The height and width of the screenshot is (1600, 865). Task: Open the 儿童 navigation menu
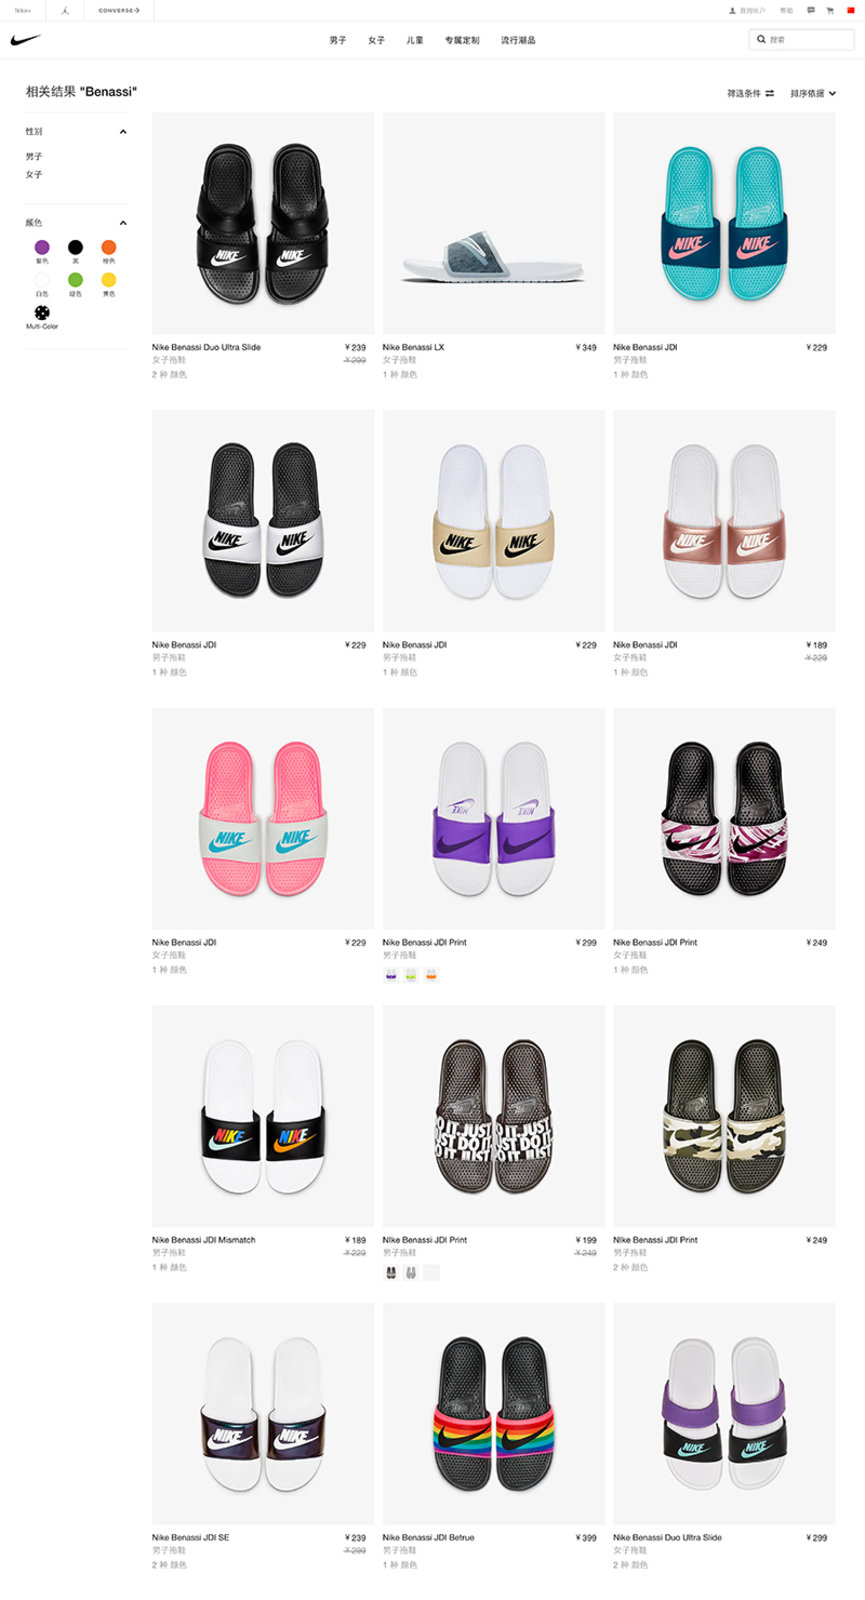pos(414,40)
